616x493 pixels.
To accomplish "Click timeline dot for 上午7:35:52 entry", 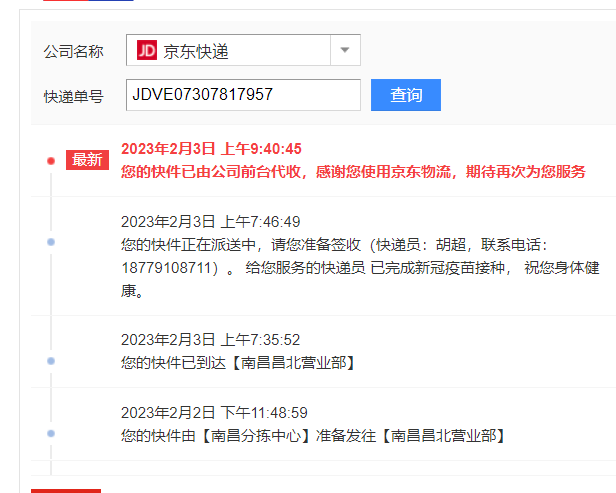I will [51, 361].
